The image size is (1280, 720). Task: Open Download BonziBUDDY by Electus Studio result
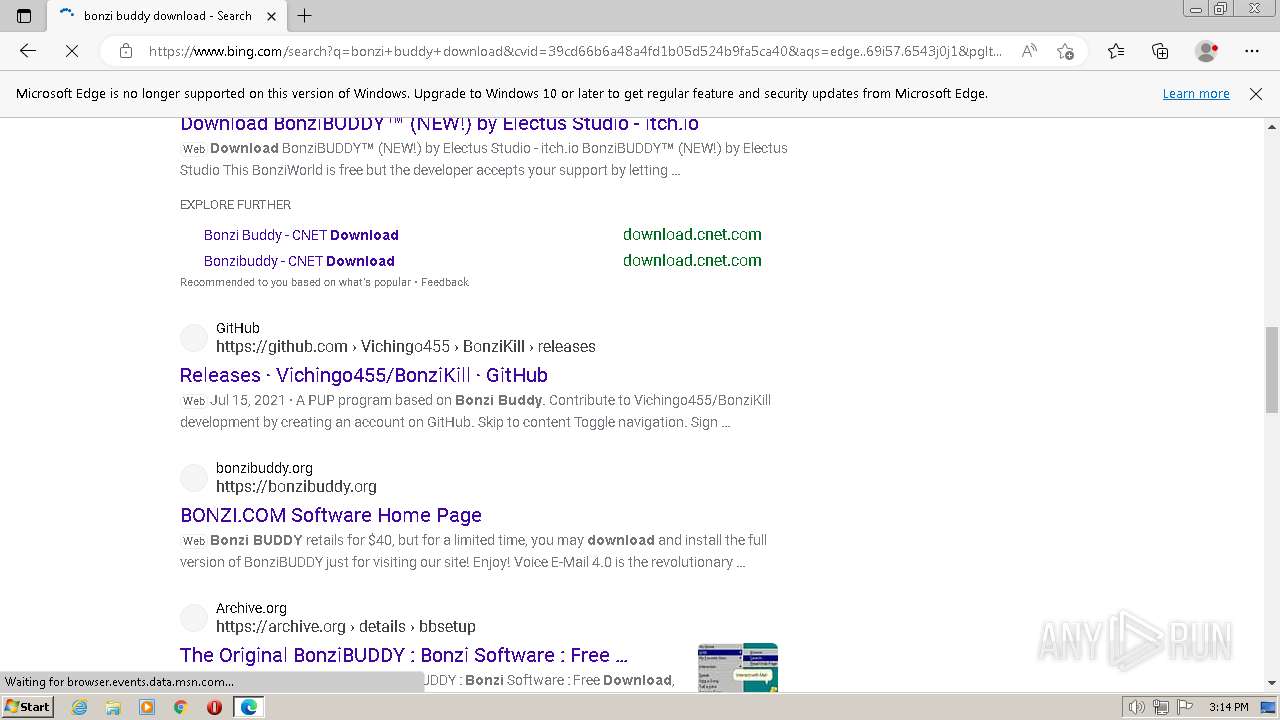439,124
